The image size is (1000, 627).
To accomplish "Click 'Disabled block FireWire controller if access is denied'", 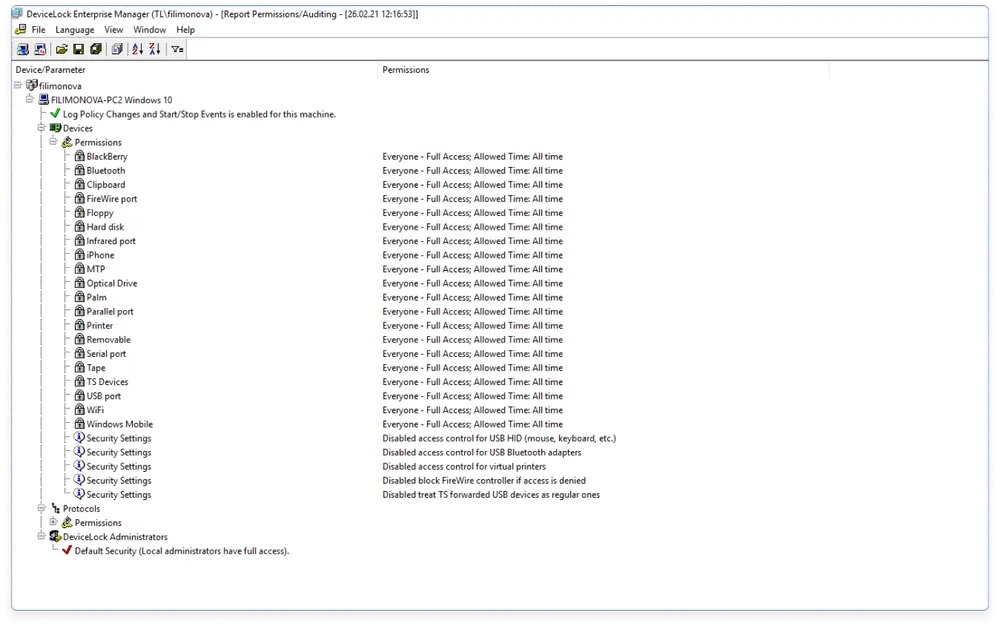I will point(483,480).
